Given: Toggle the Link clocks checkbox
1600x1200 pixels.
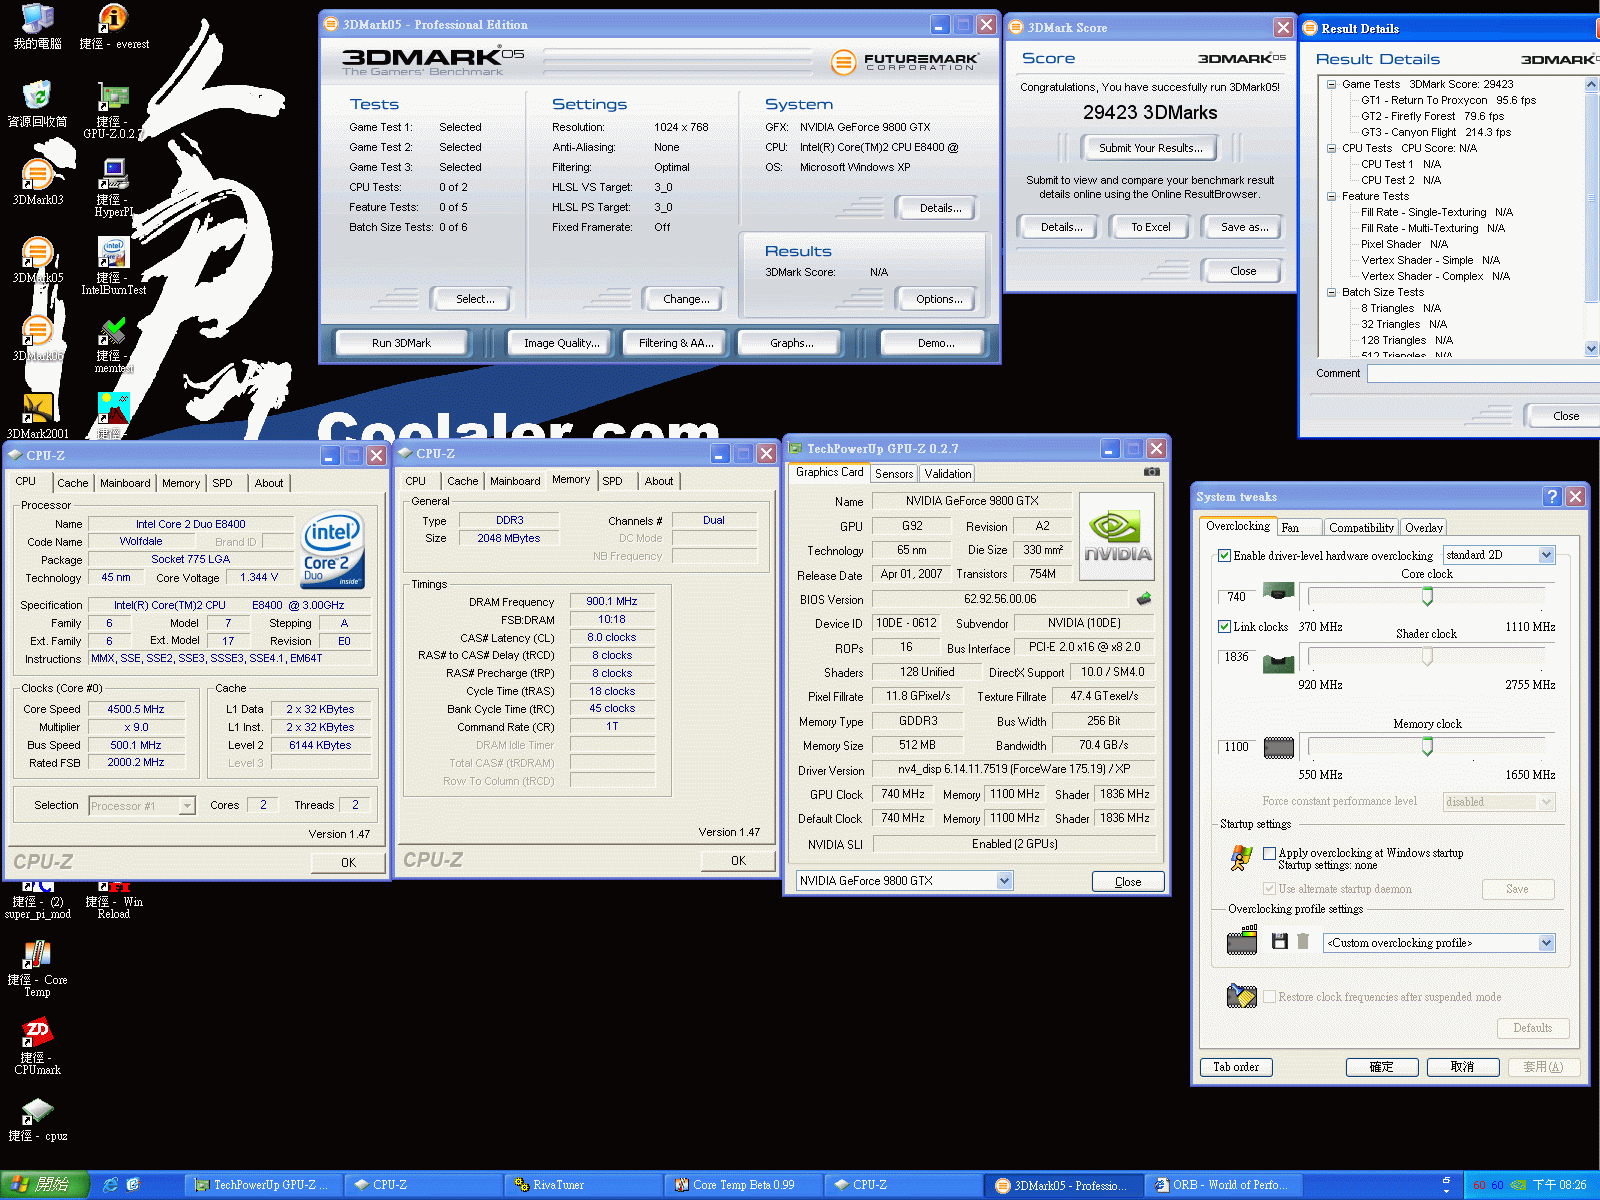Looking at the screenshot, I should point(1224,627).
